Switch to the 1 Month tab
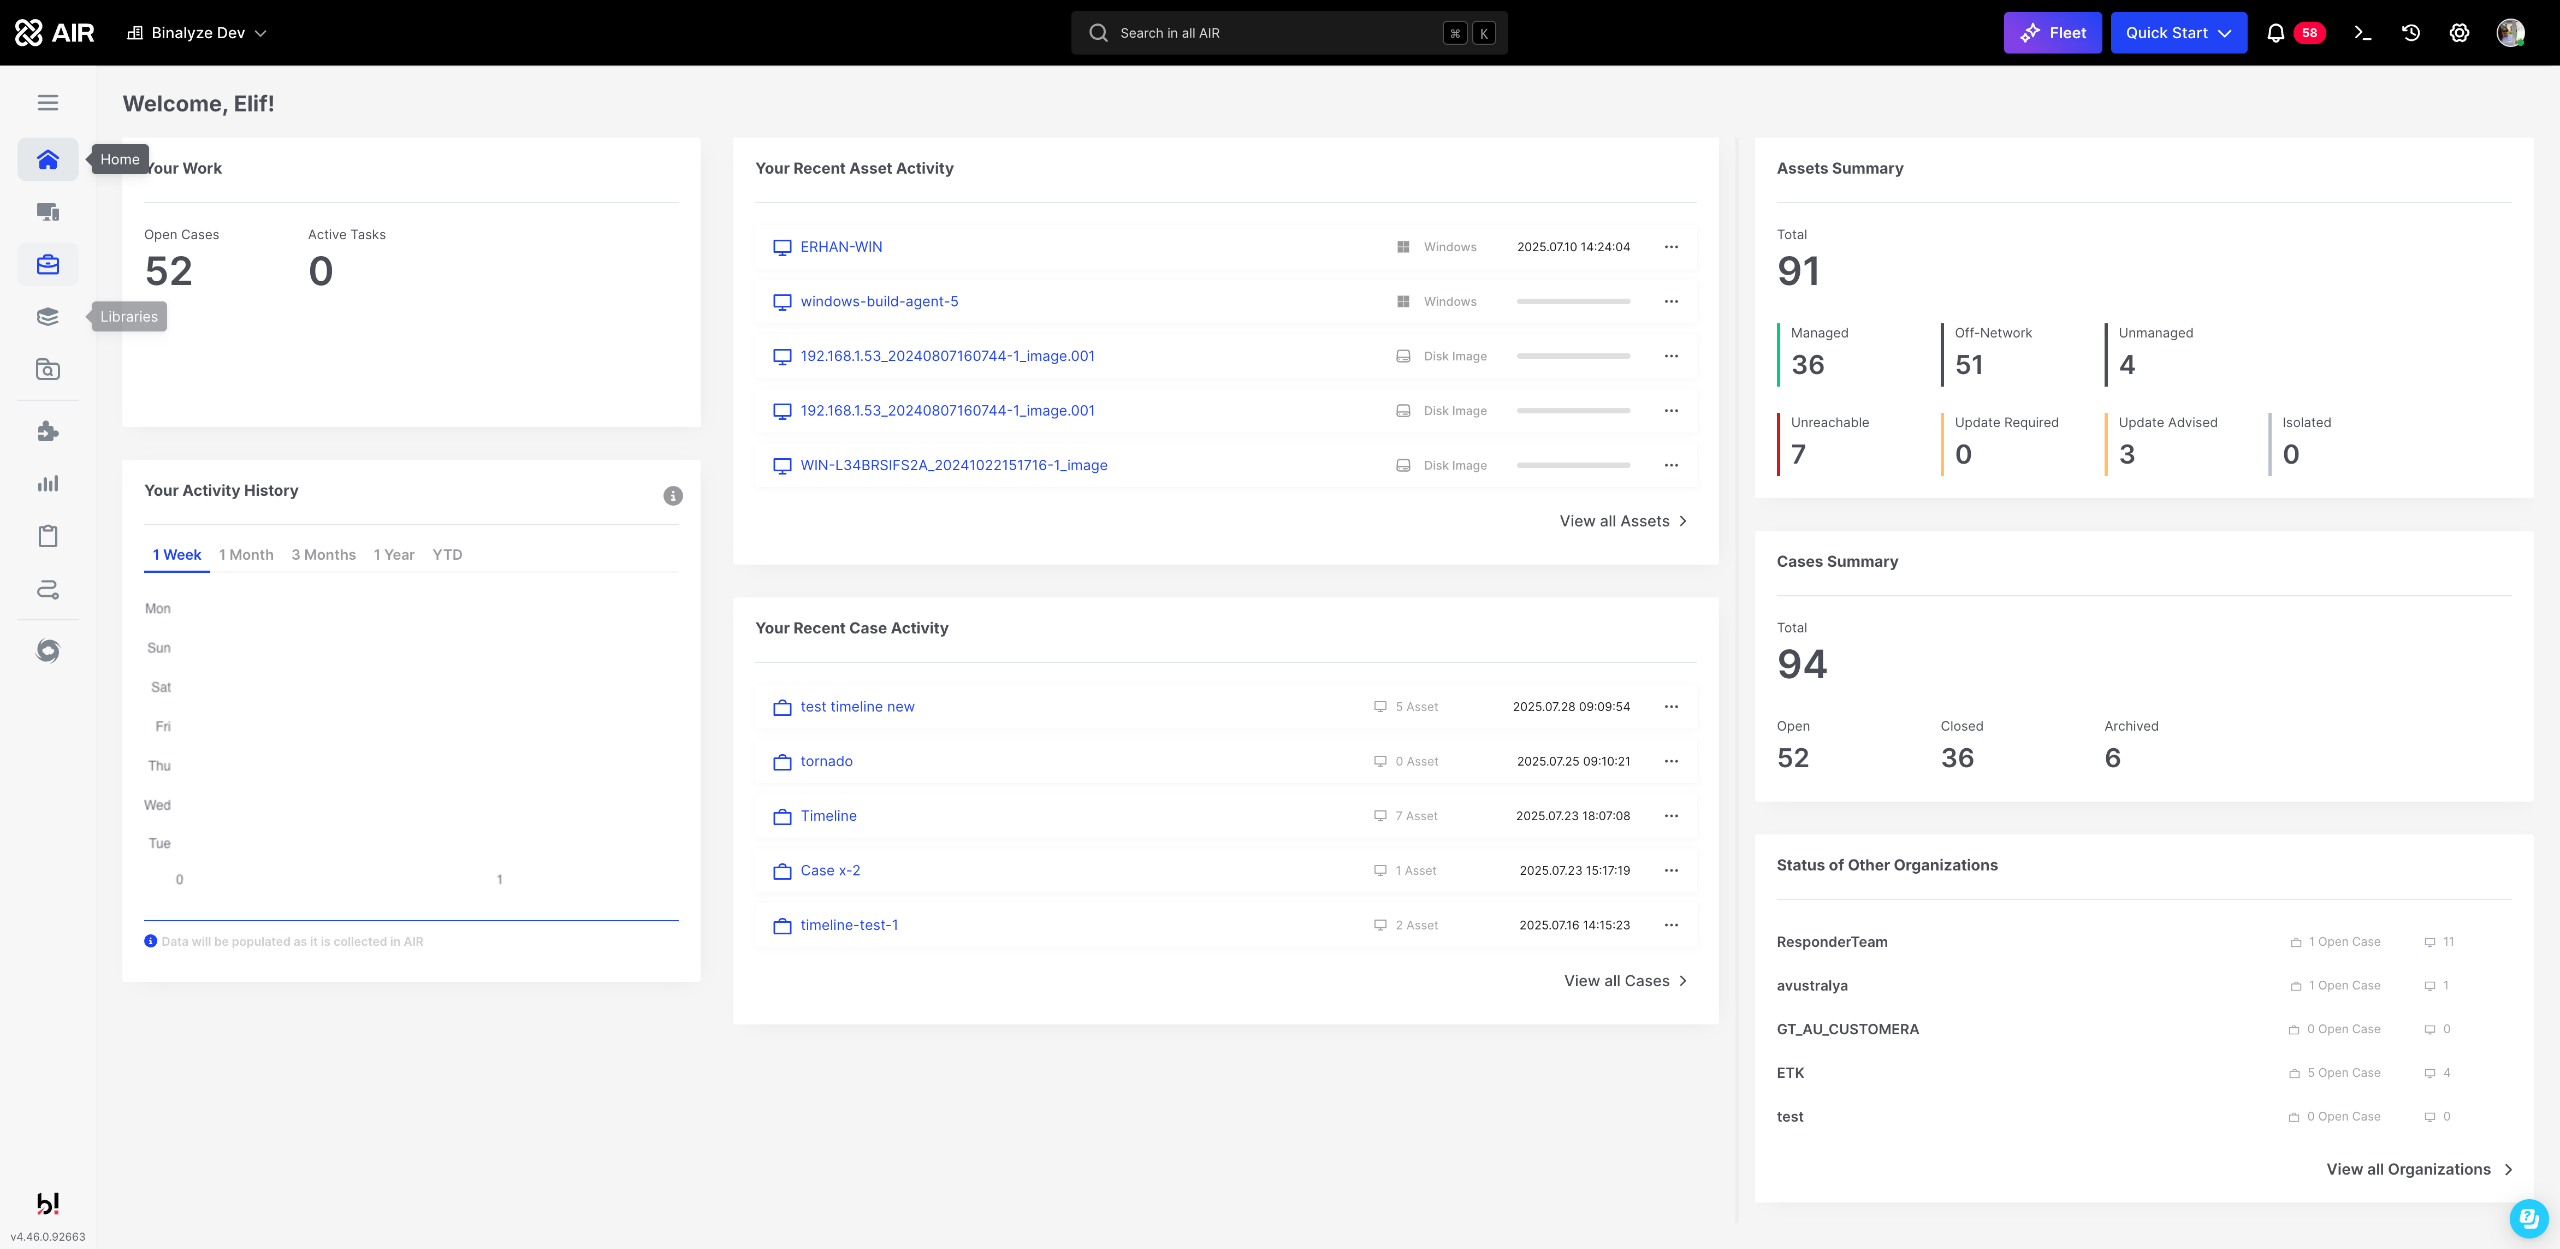This screenshot has height=1249, width=2560. coord(246,555)
